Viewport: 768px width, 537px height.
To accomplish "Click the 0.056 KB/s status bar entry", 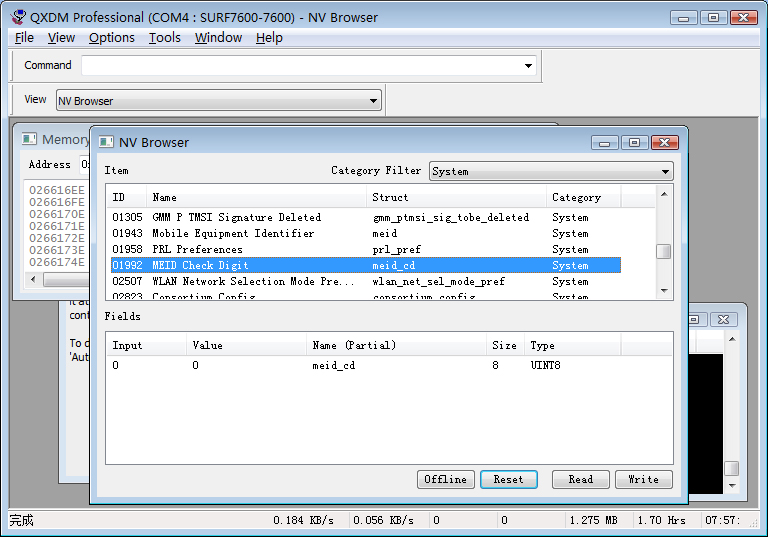I will coord(384,520).
